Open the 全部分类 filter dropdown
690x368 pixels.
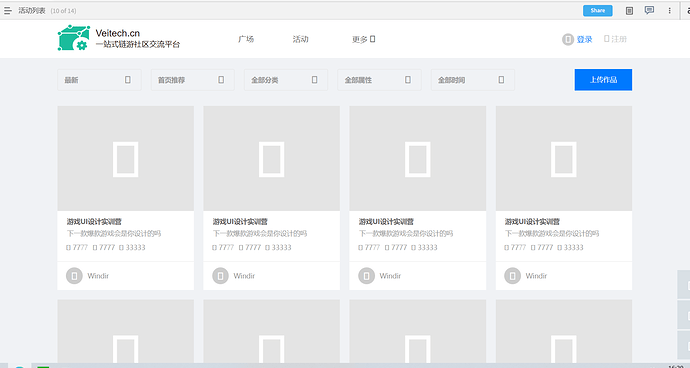(x=286, y=80)
